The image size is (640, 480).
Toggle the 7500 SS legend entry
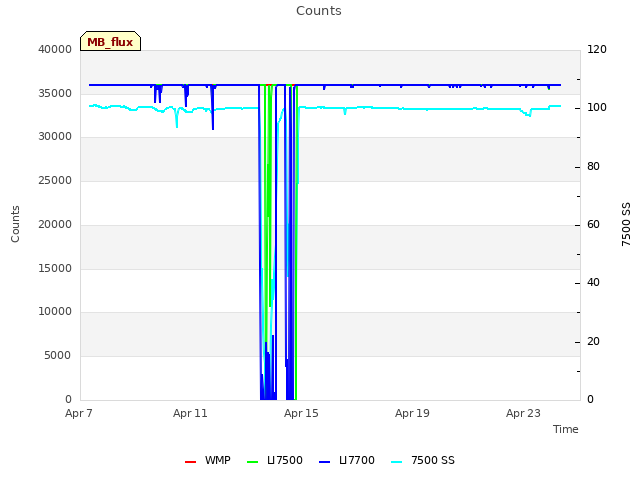click(x=423, y=460)
